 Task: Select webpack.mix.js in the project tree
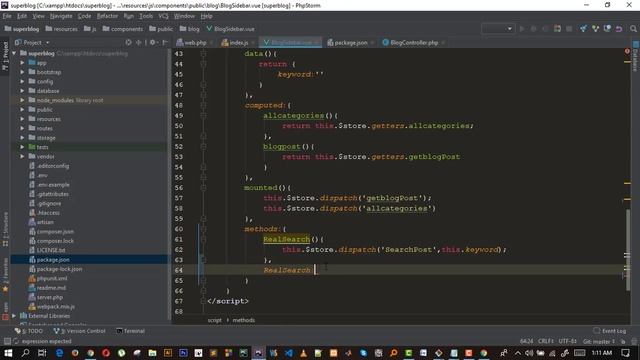tap(56, 307)
